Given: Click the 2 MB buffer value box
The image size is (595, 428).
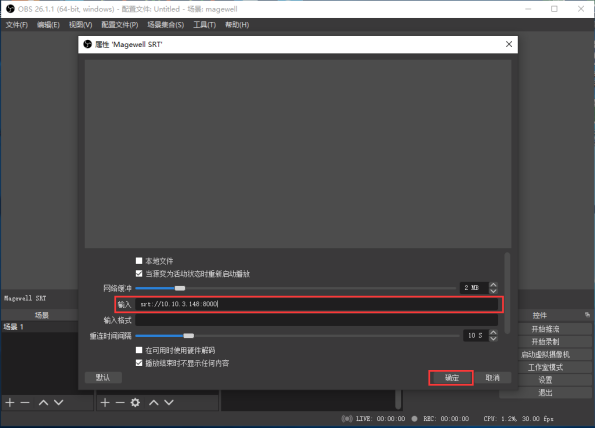Looking at the screenshot, I should (474, 288).
